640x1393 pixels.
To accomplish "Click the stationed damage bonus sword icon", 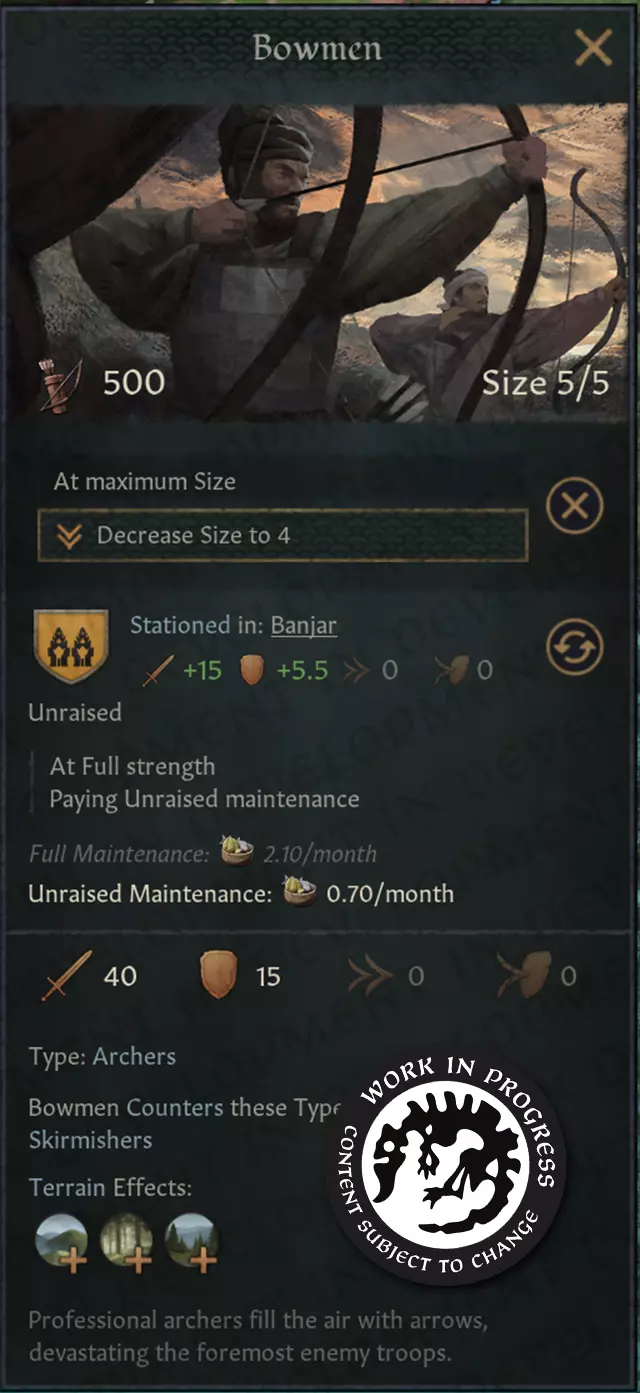I will pos(158,670).
